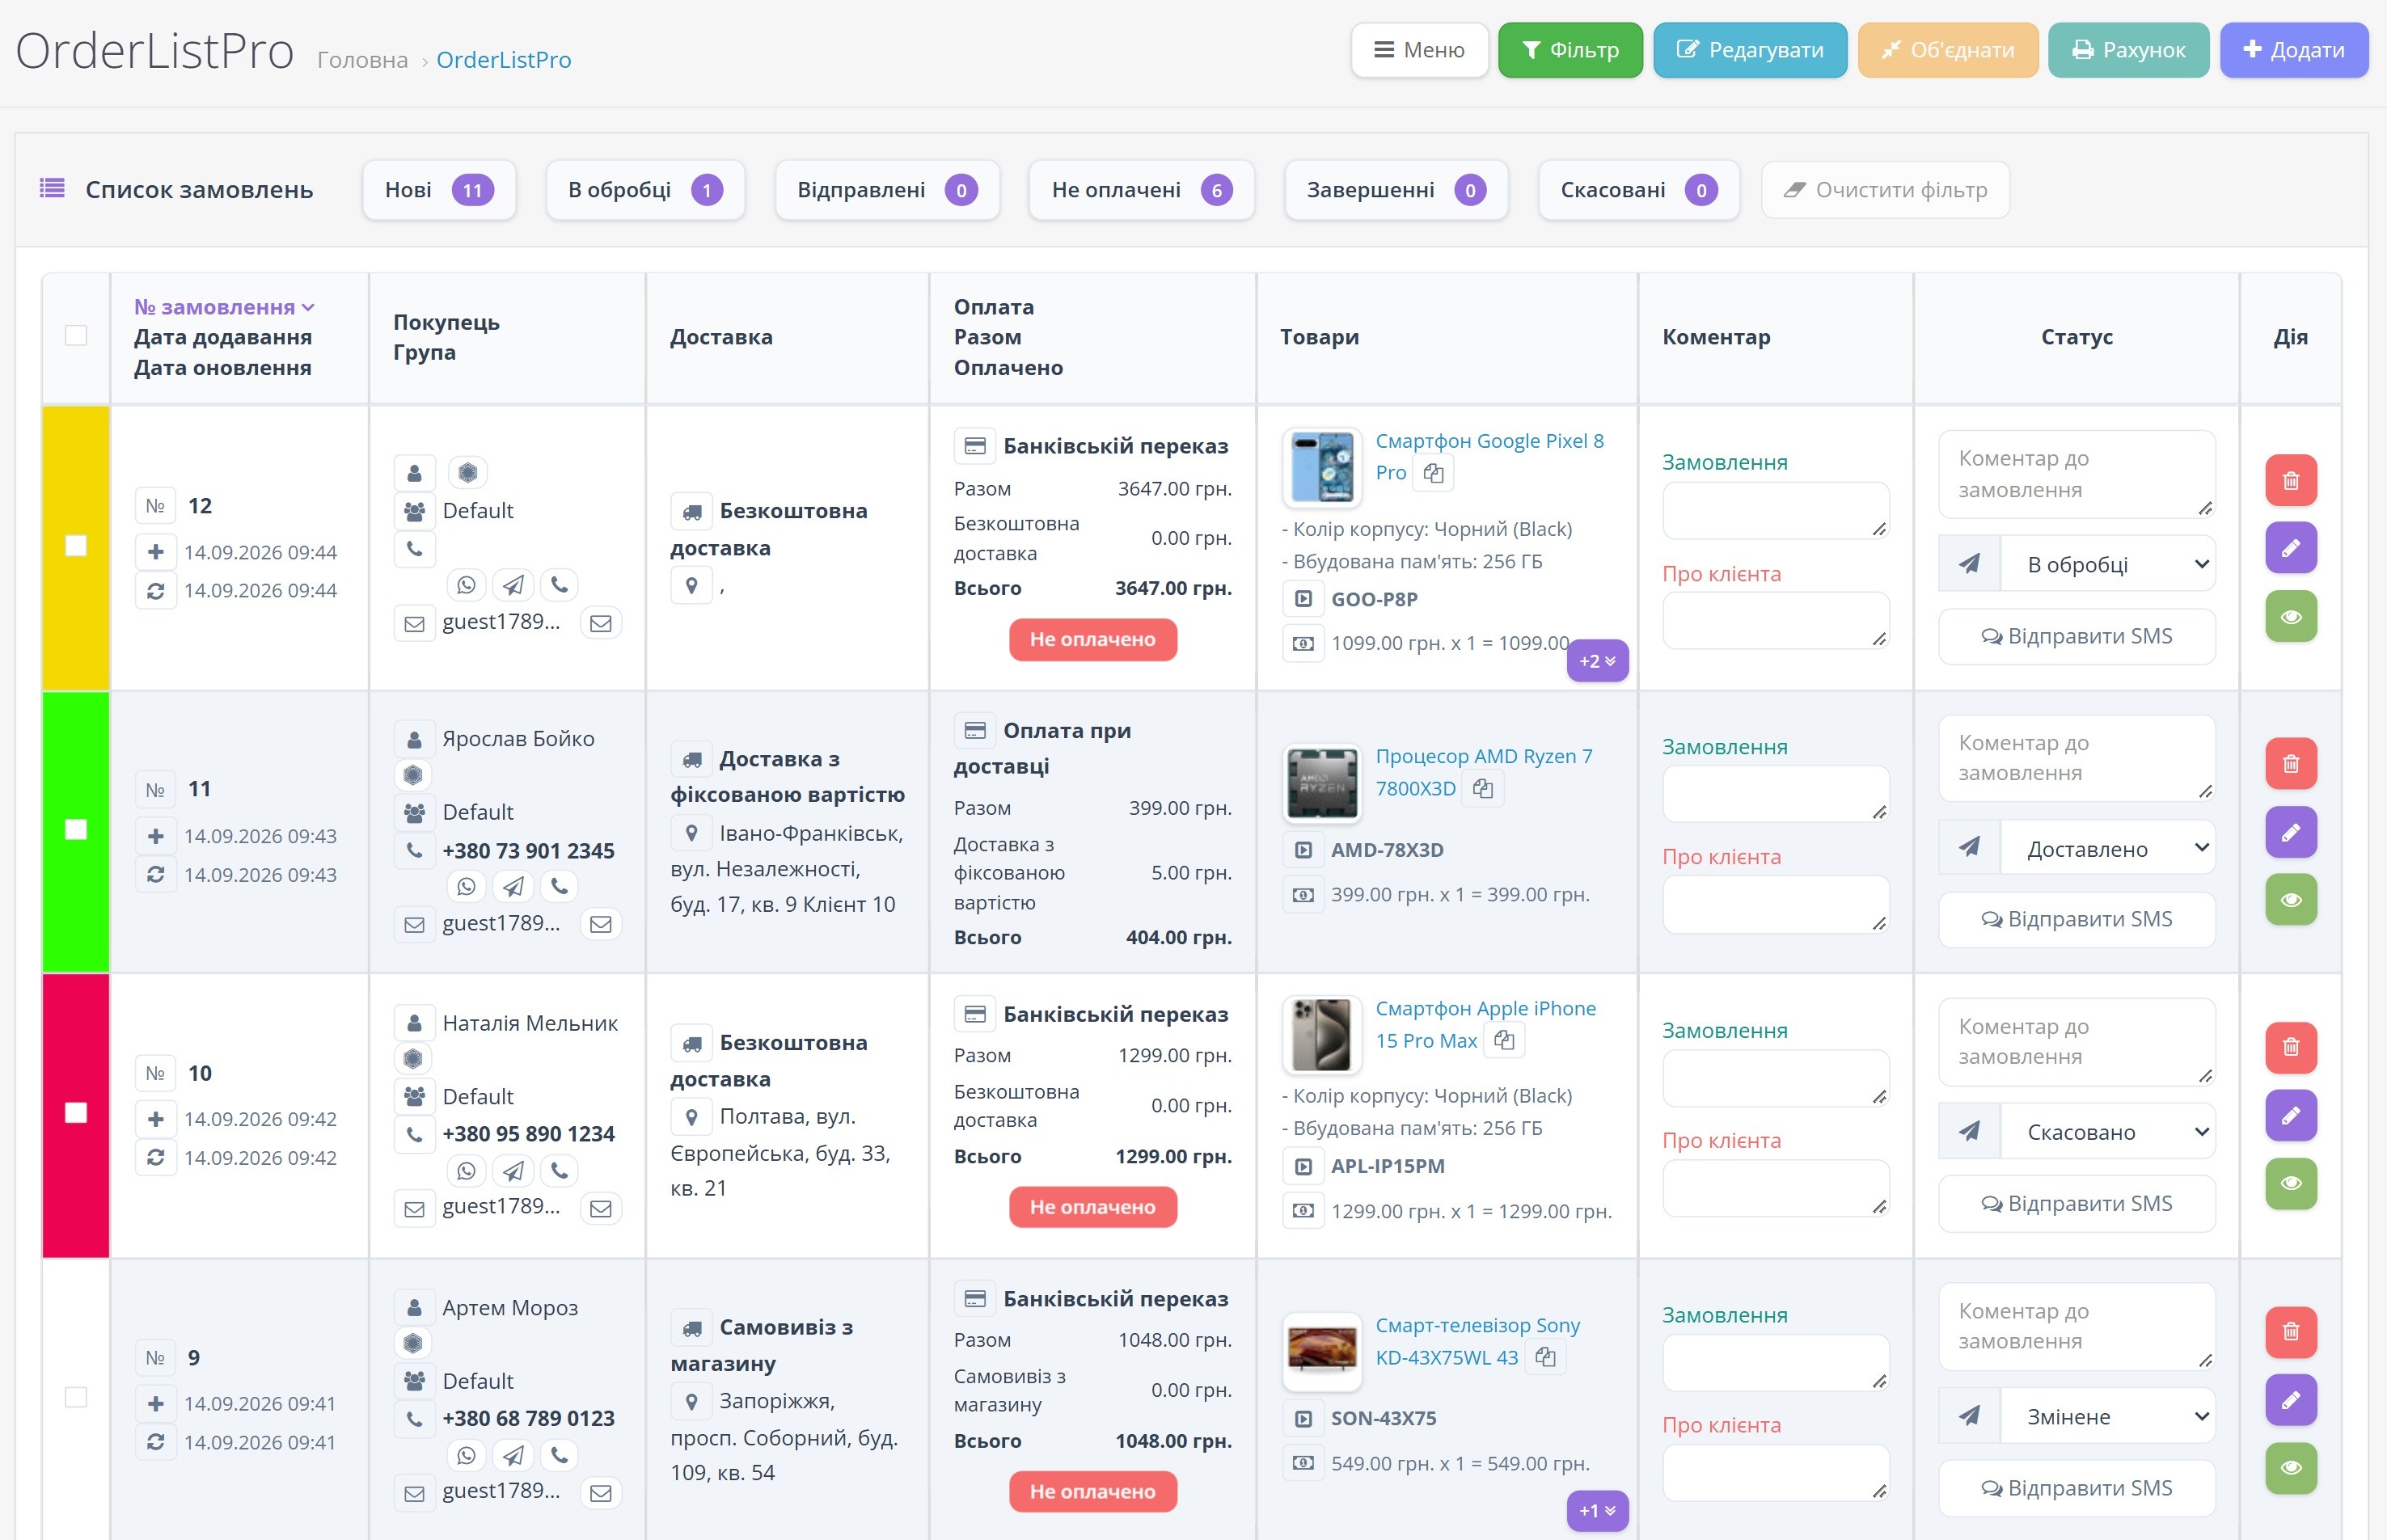This screenshot has width=2387, height=1540.
Task: Click trash icon for order 9
Action: pos(2290,1331)
